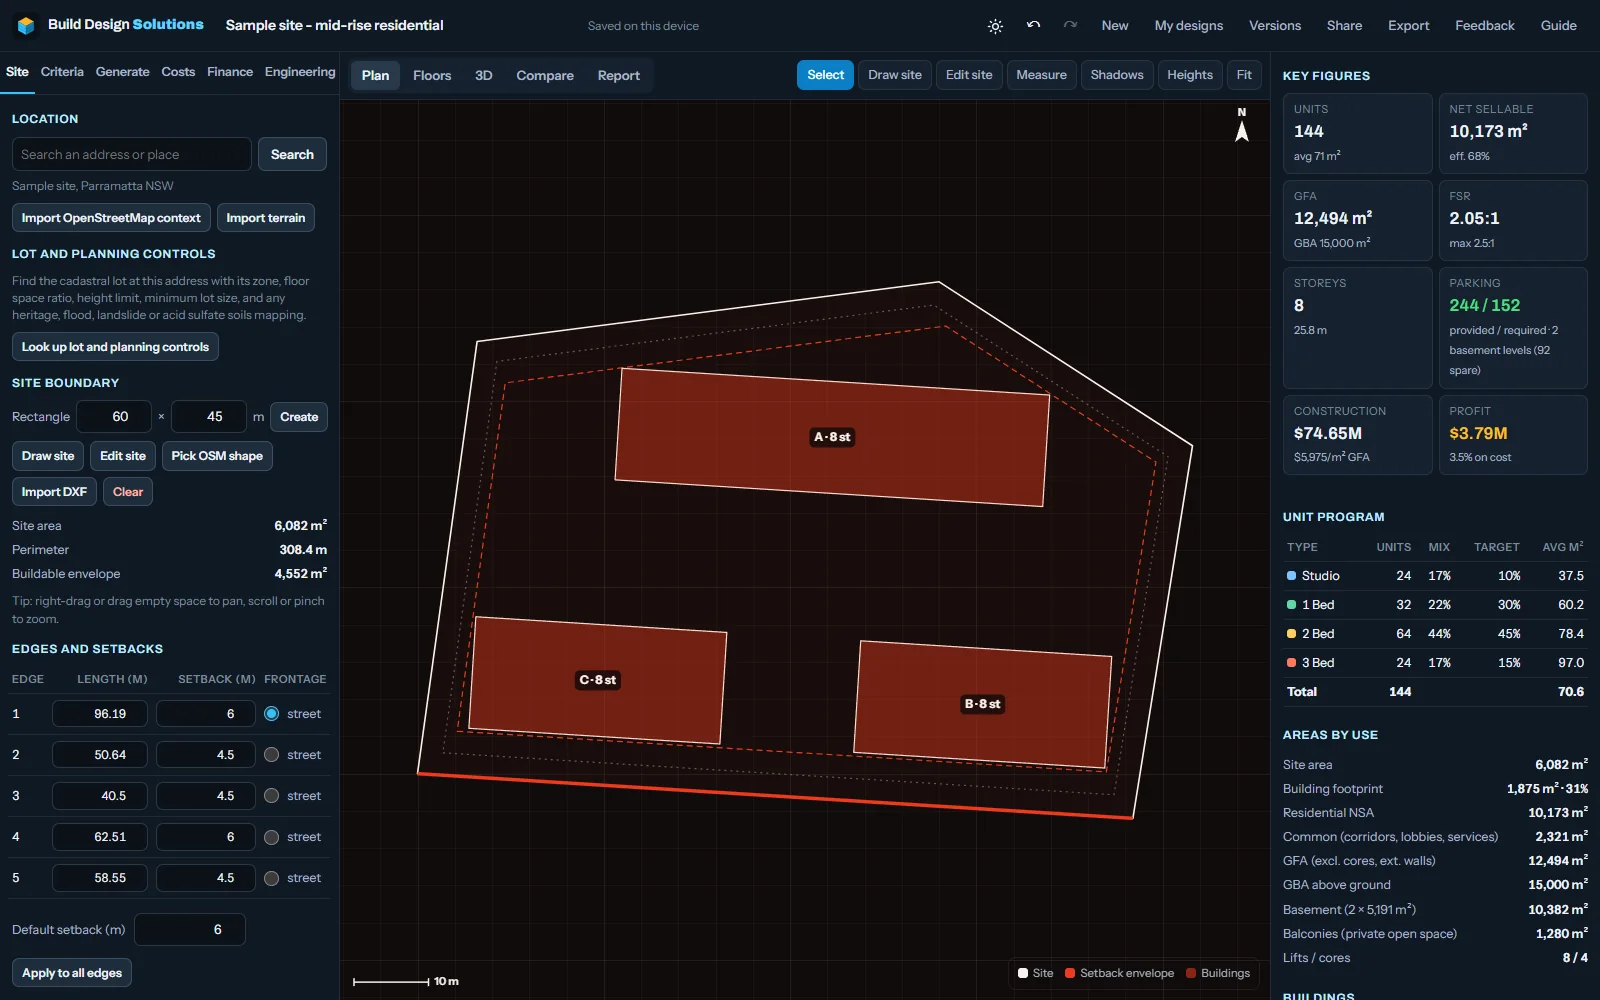The height and width of the screenshot is (1000, 1600).
Task: Open the Engineering tab
Action: tap(300, 72)
